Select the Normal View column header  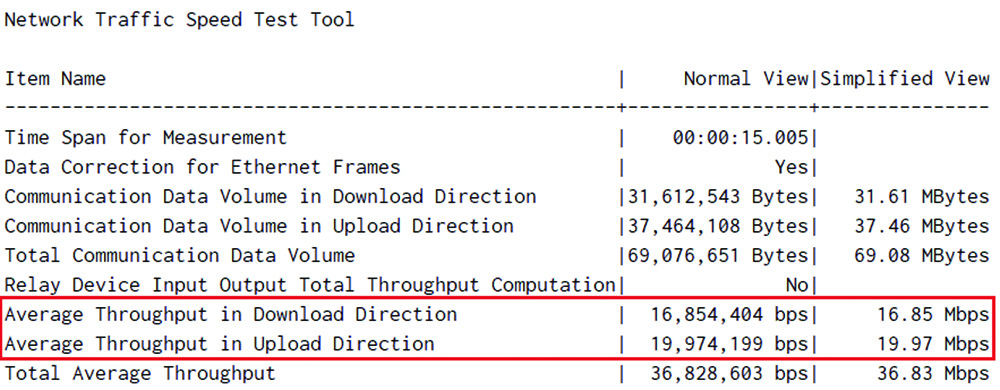tap(746, 79)
